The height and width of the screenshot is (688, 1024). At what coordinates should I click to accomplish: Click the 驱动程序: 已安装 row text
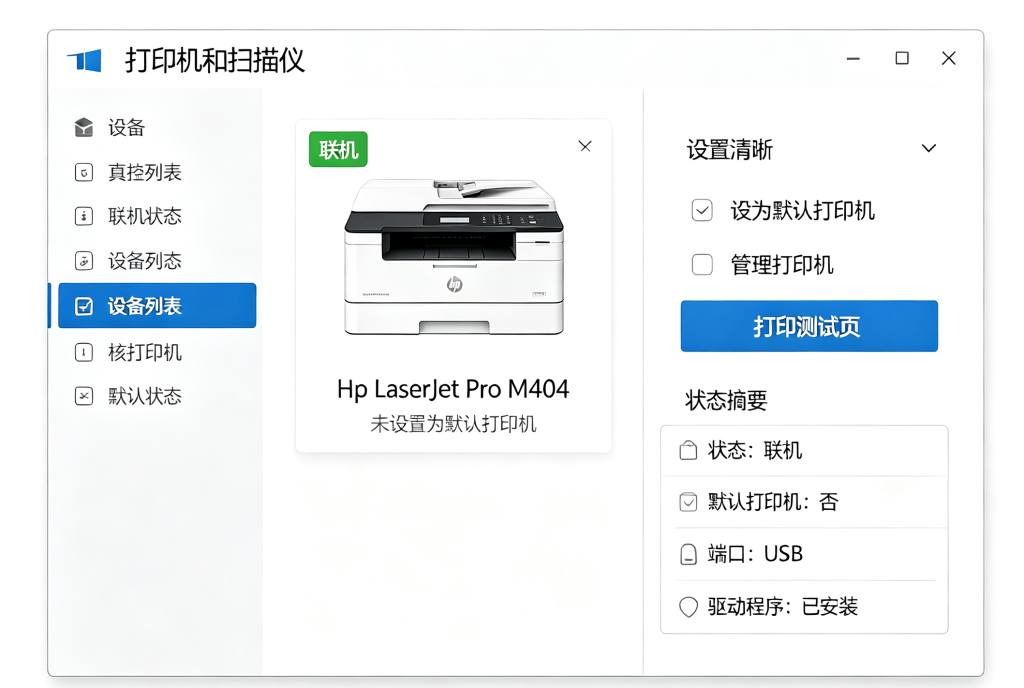tap(782, 607)
